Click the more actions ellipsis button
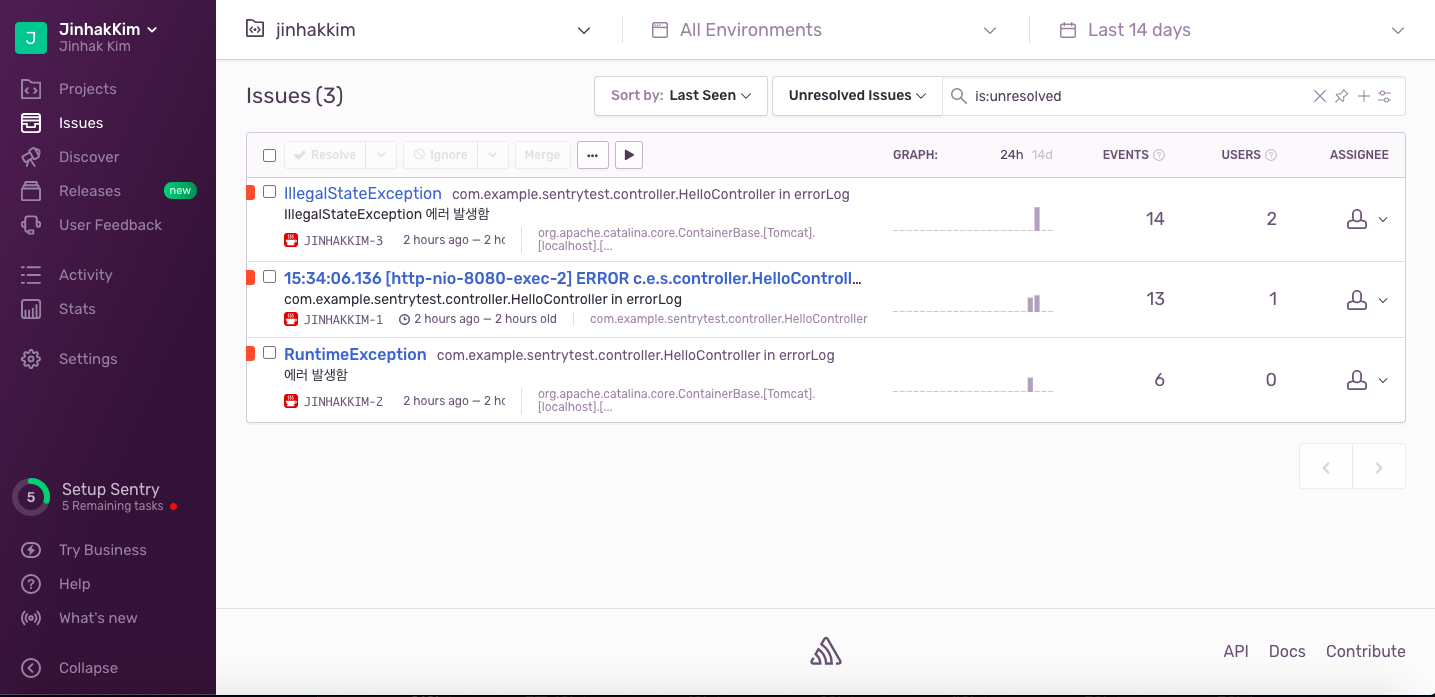Viewport: 1435px width, 697px height. coord(593,155)
